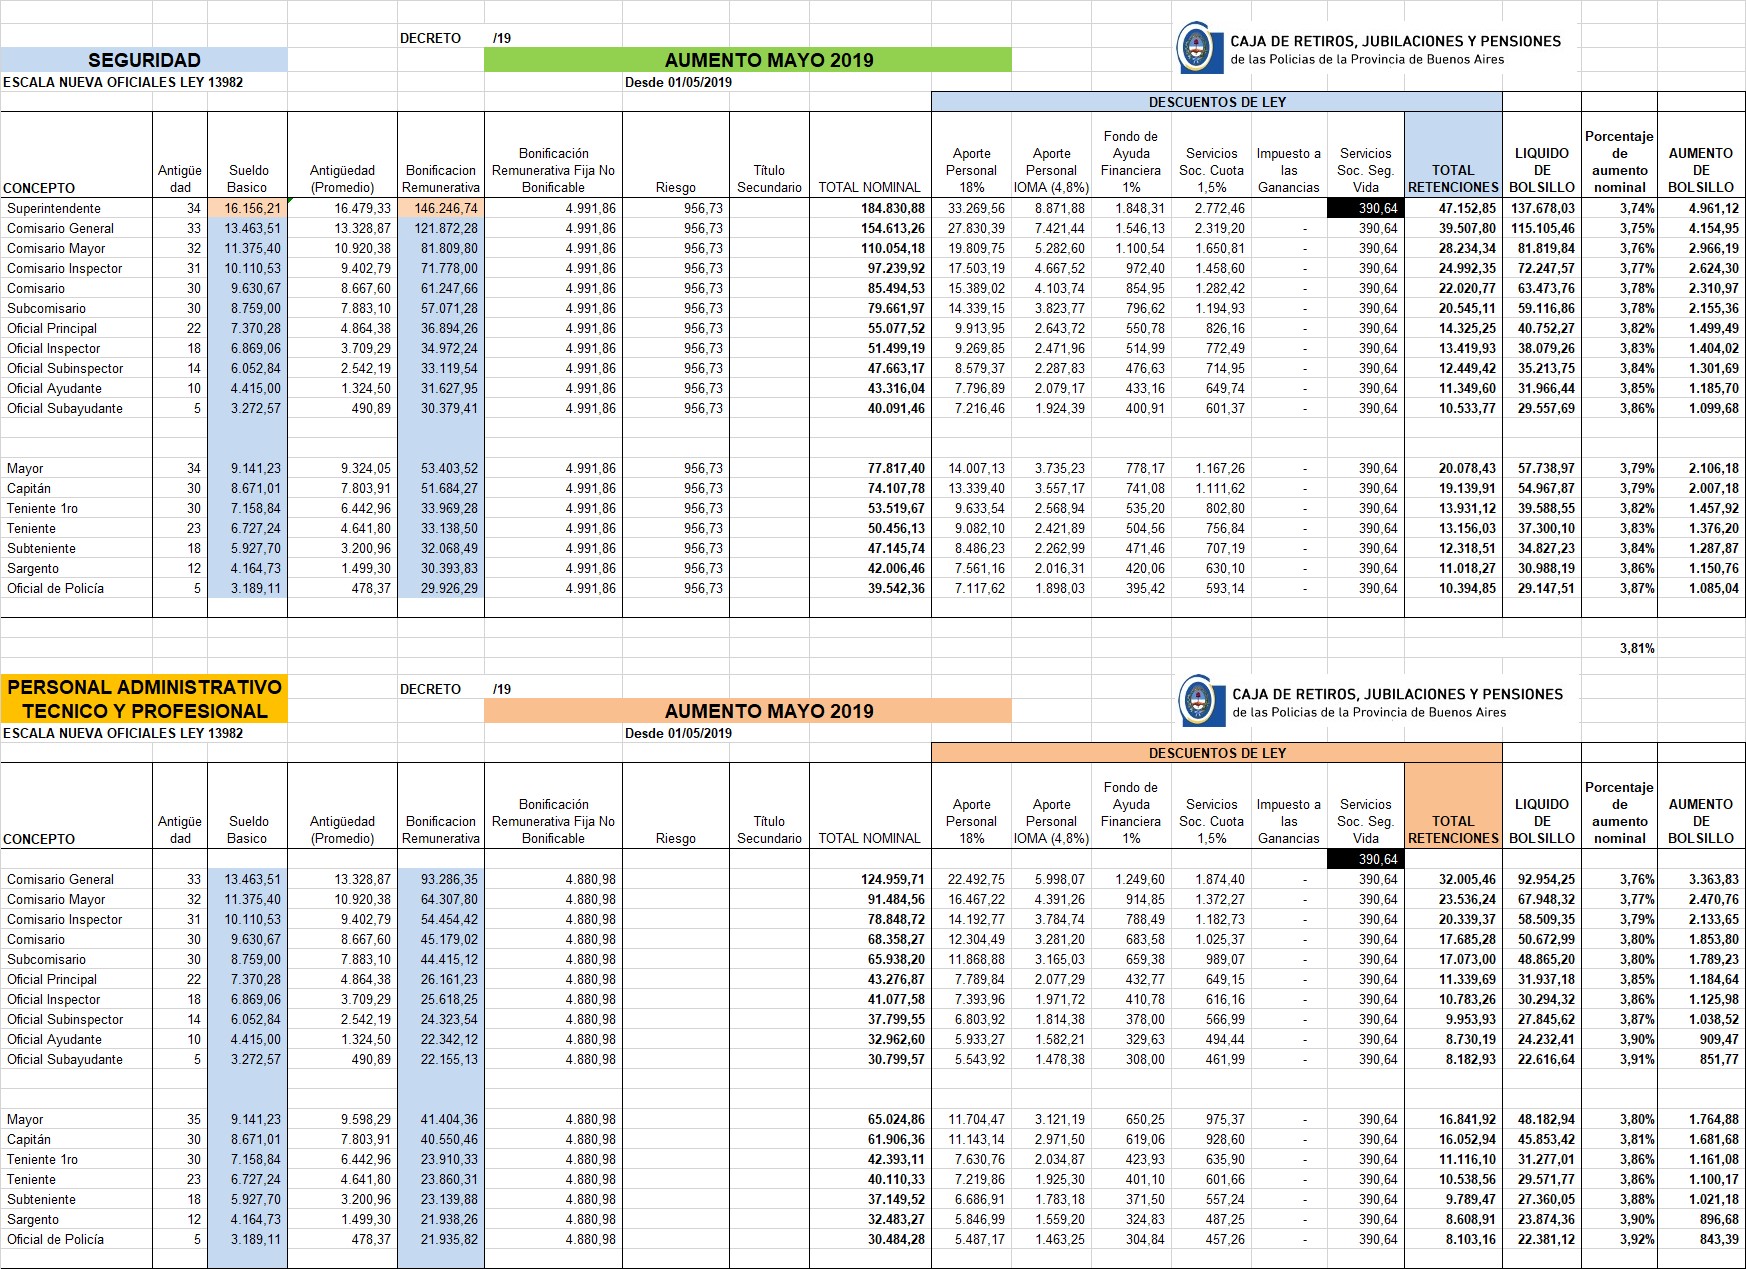The image size is (1746, 1269).
Task: Click the average percentage cell 3,81%
Action: [x=1619, y=648]
